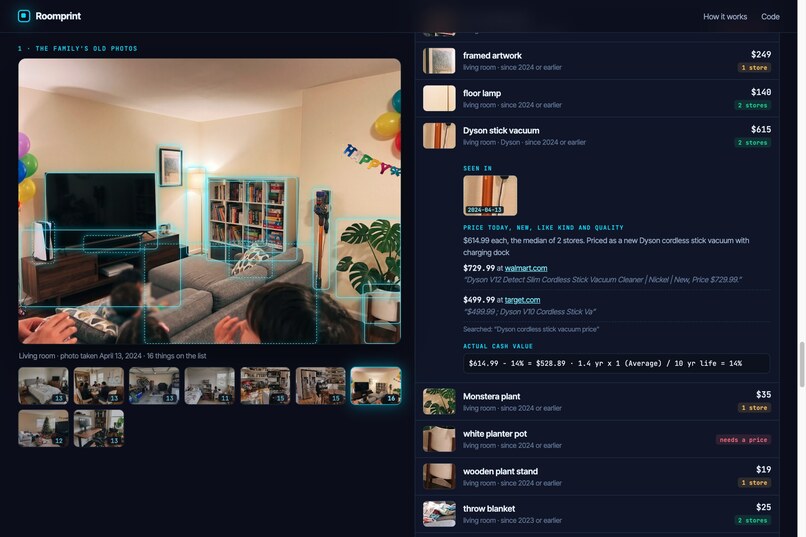Open the Code link in the header
The width and height of the screenshot is (806, 537).
tap(770, 16)
